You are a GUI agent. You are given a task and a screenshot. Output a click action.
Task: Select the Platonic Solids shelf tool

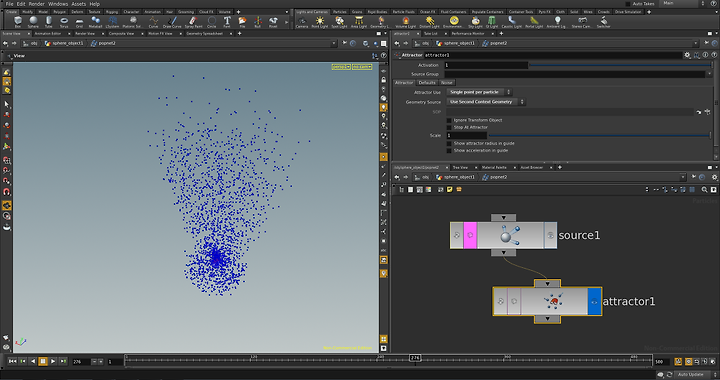[x=133, y=22]
